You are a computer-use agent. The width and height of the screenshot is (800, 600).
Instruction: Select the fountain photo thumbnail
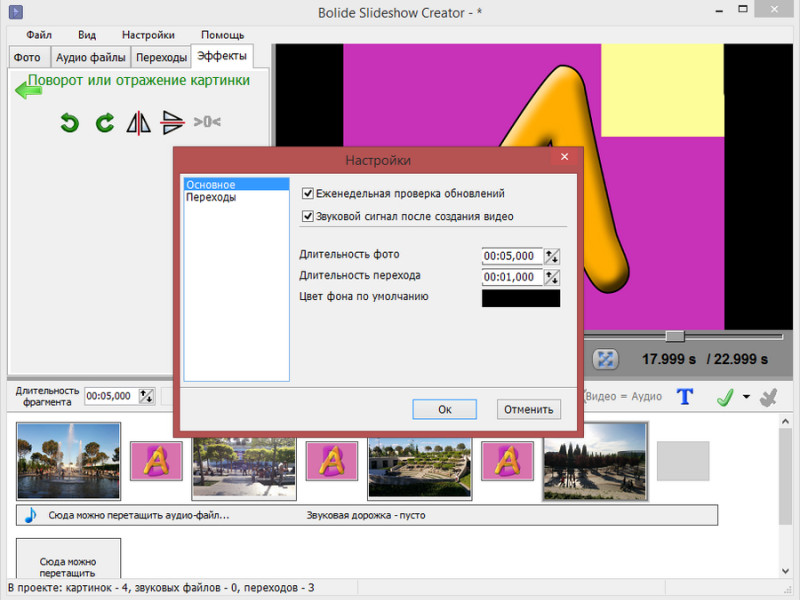(x=68, y=461)
